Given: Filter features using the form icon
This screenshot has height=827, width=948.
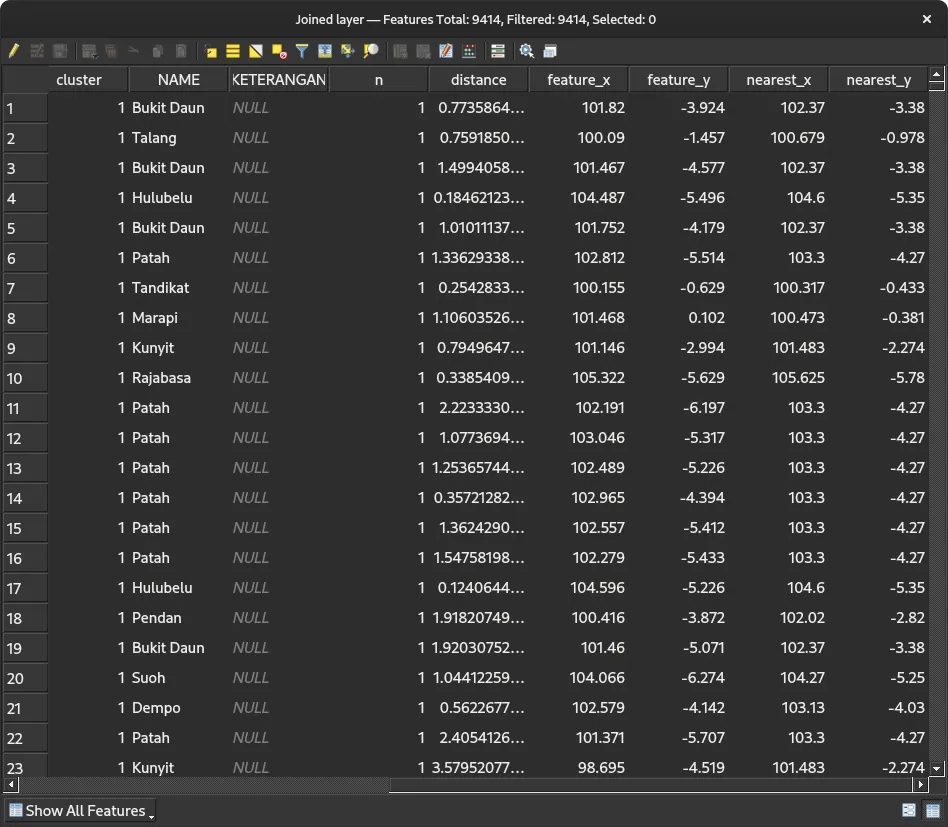Looking at the screenshot, I should 302,51.
